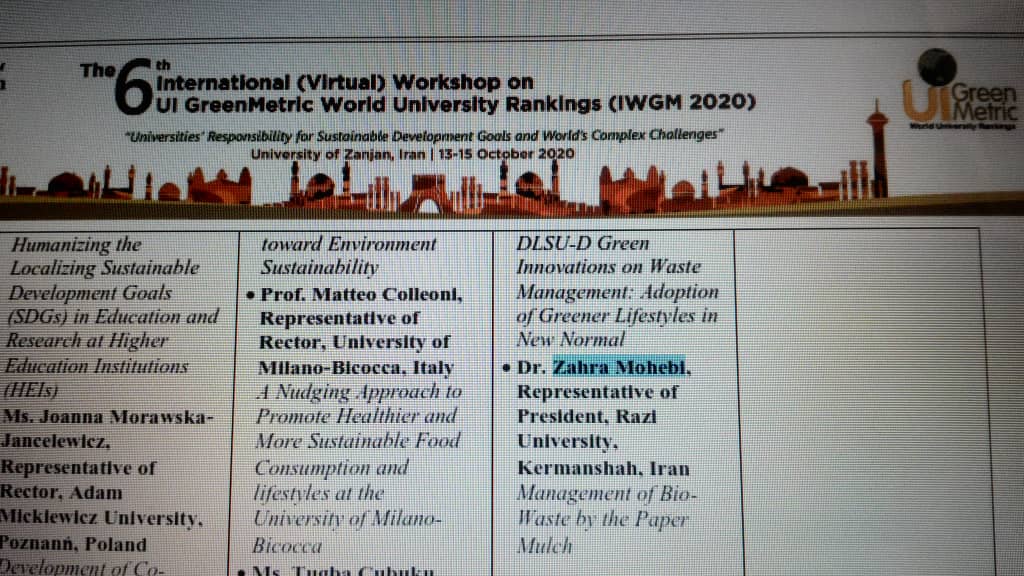Click the text Kermanshah, Iran
Viewport: 1024px width, 576px height.
(x=603, y=468)
